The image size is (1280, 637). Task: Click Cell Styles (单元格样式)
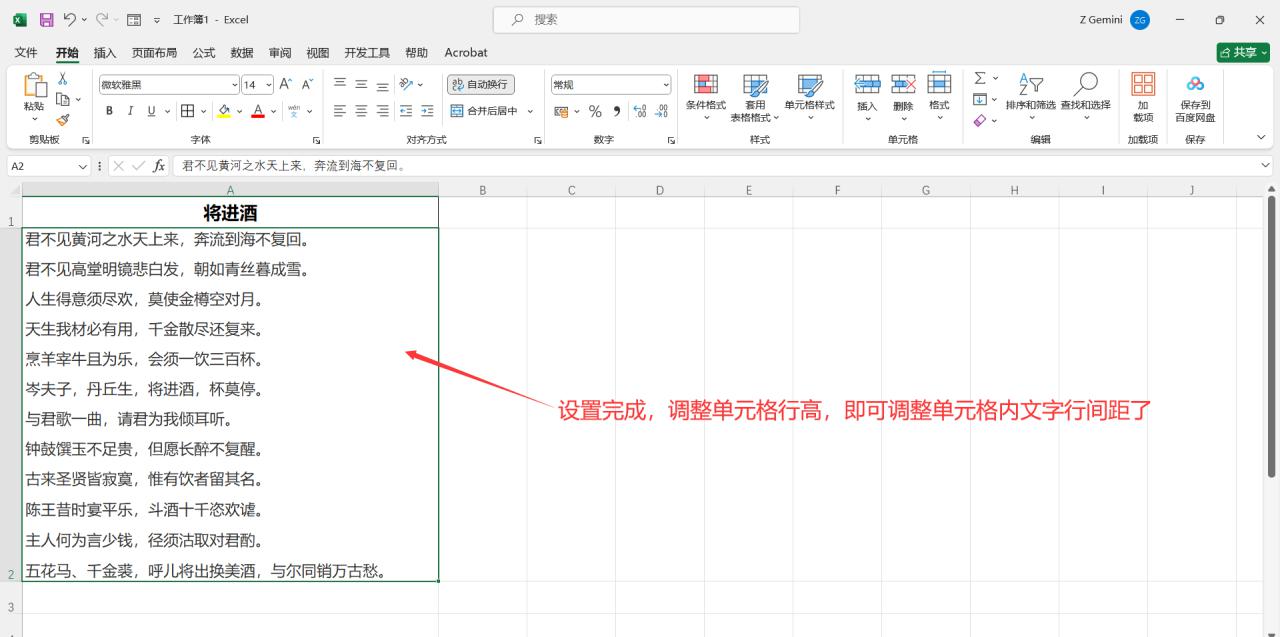tap(809, 96)
